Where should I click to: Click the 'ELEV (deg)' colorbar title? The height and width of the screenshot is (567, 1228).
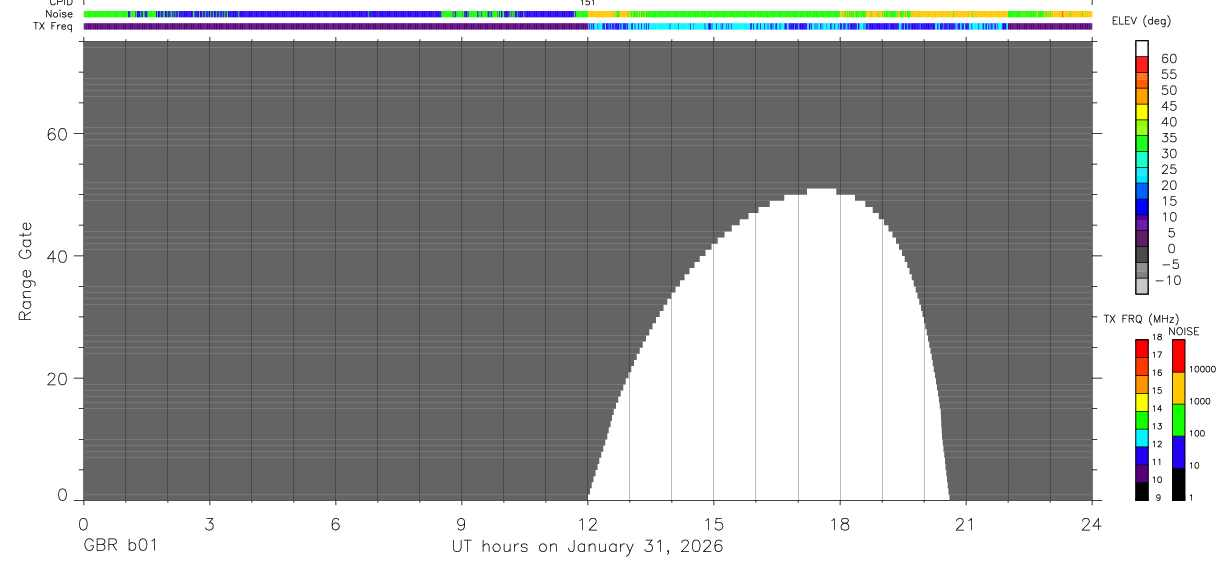(1141, 21)
